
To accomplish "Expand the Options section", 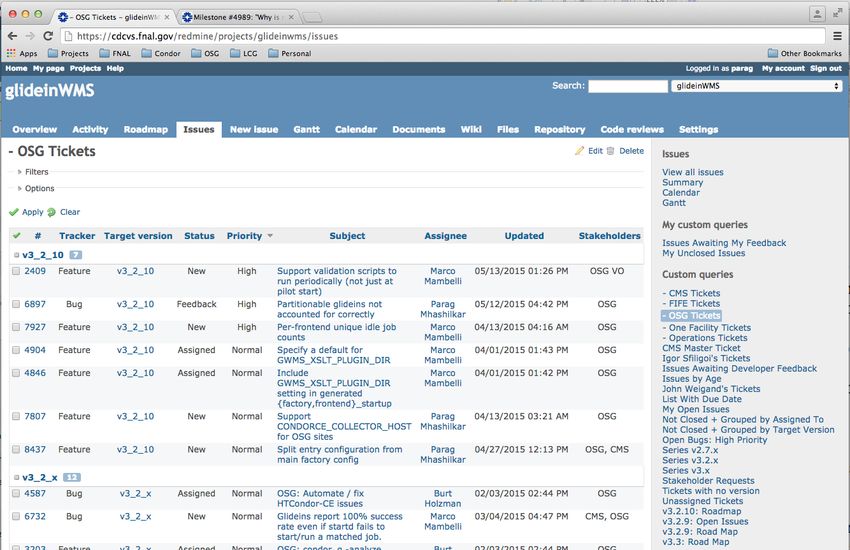I will point(35,188).
